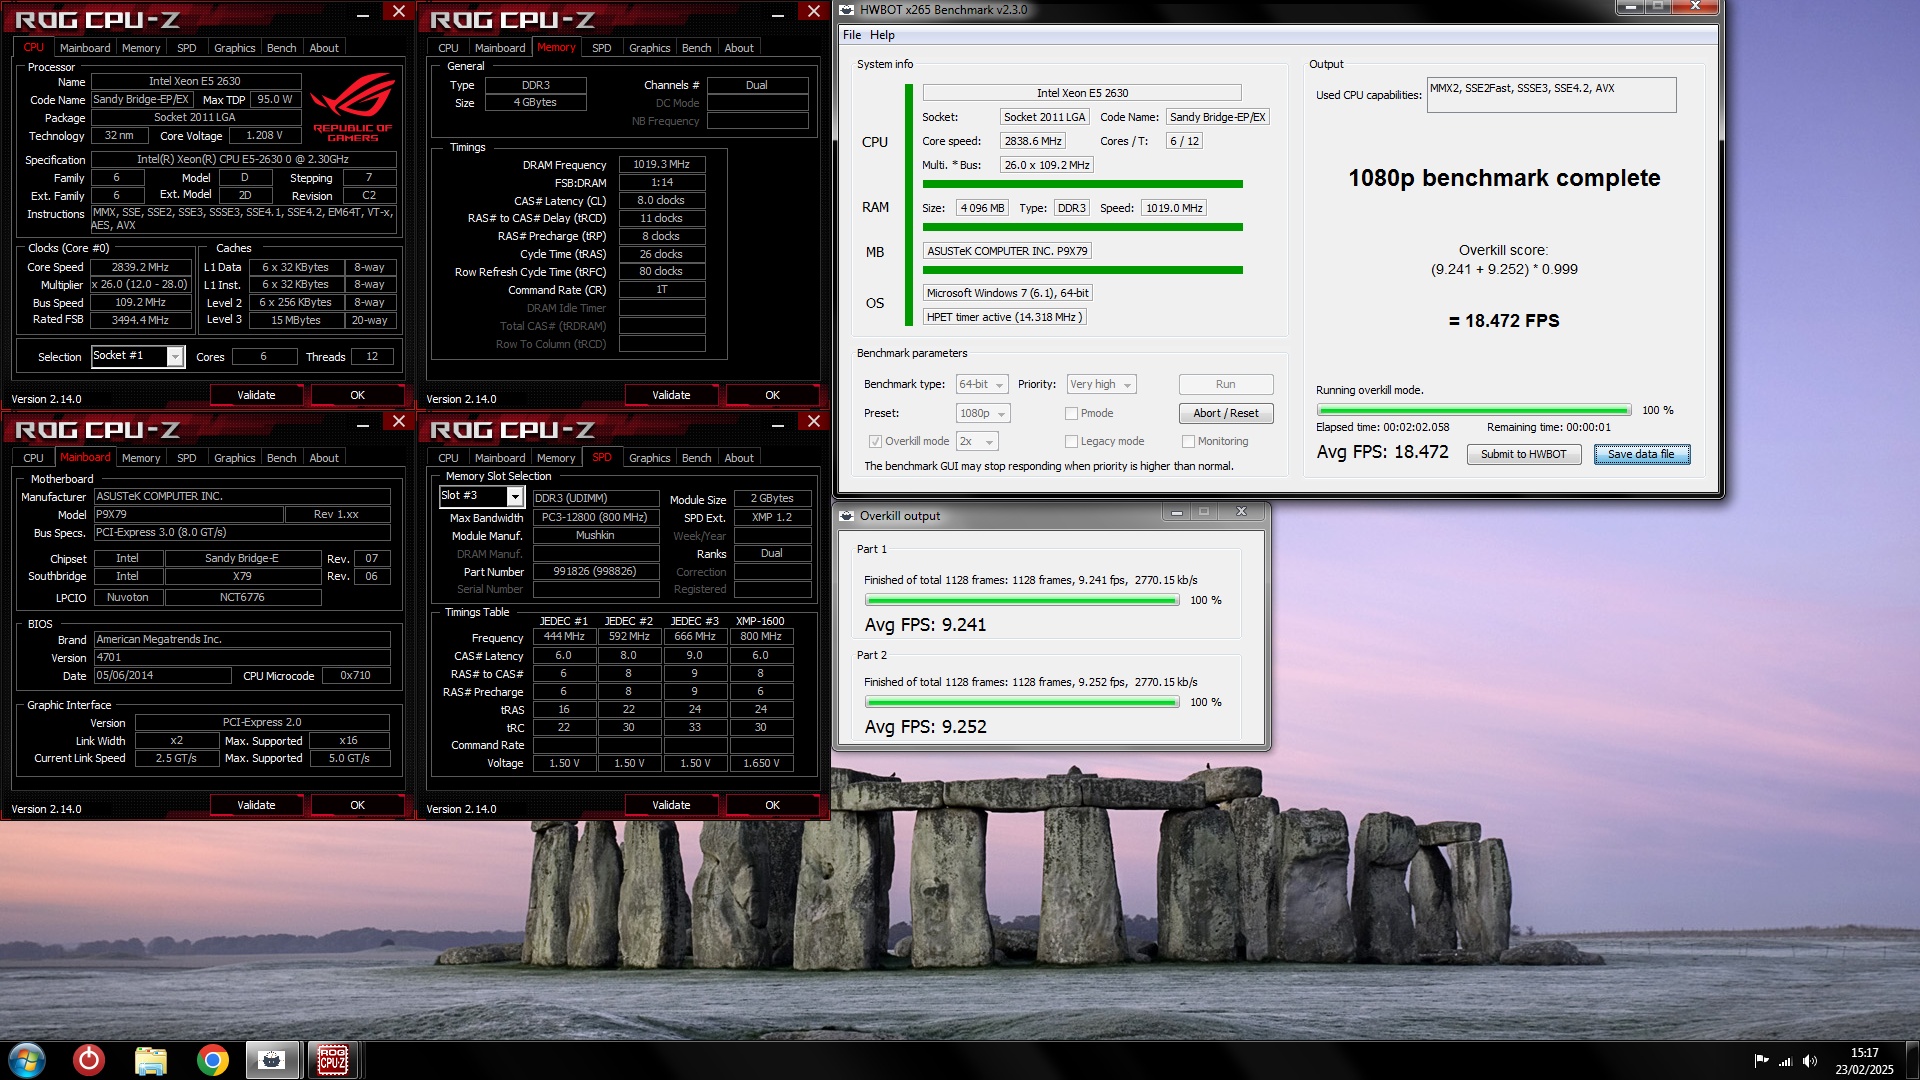
Task: Open the Priority Very high dropdown
Action: (1101, 384)
